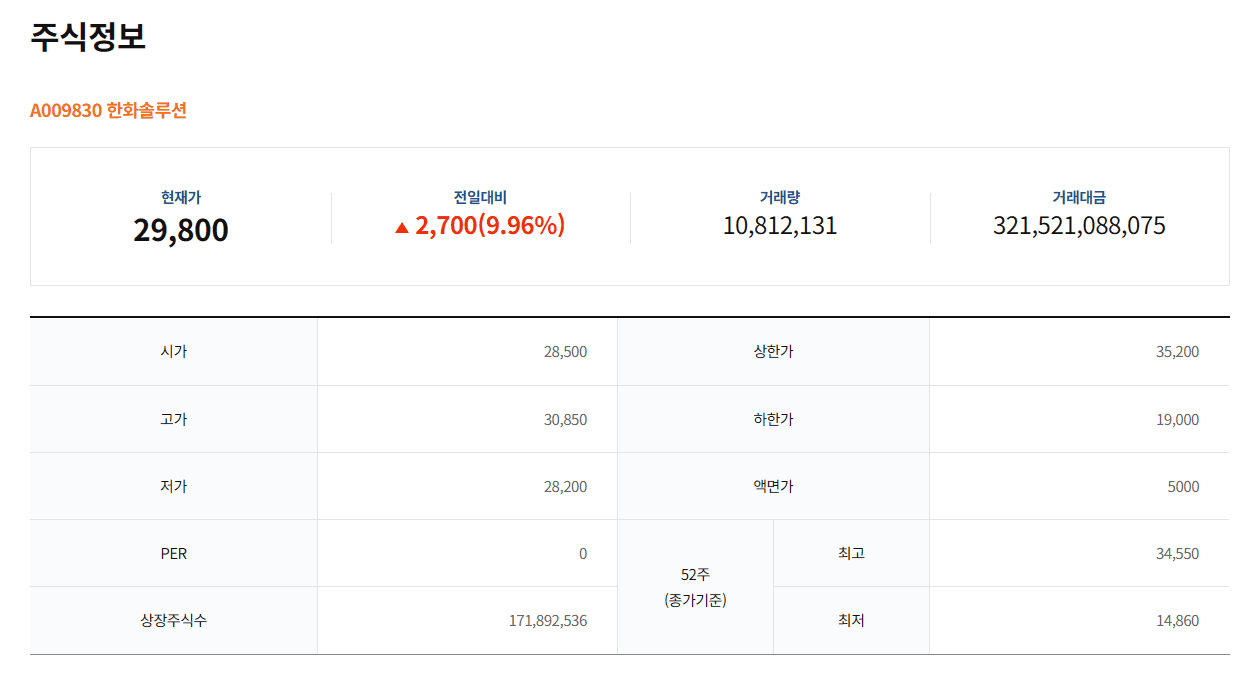Click the 고가 value 30,850
The width and height of the screenshot is (1247, 687).
tap(565, 420)
